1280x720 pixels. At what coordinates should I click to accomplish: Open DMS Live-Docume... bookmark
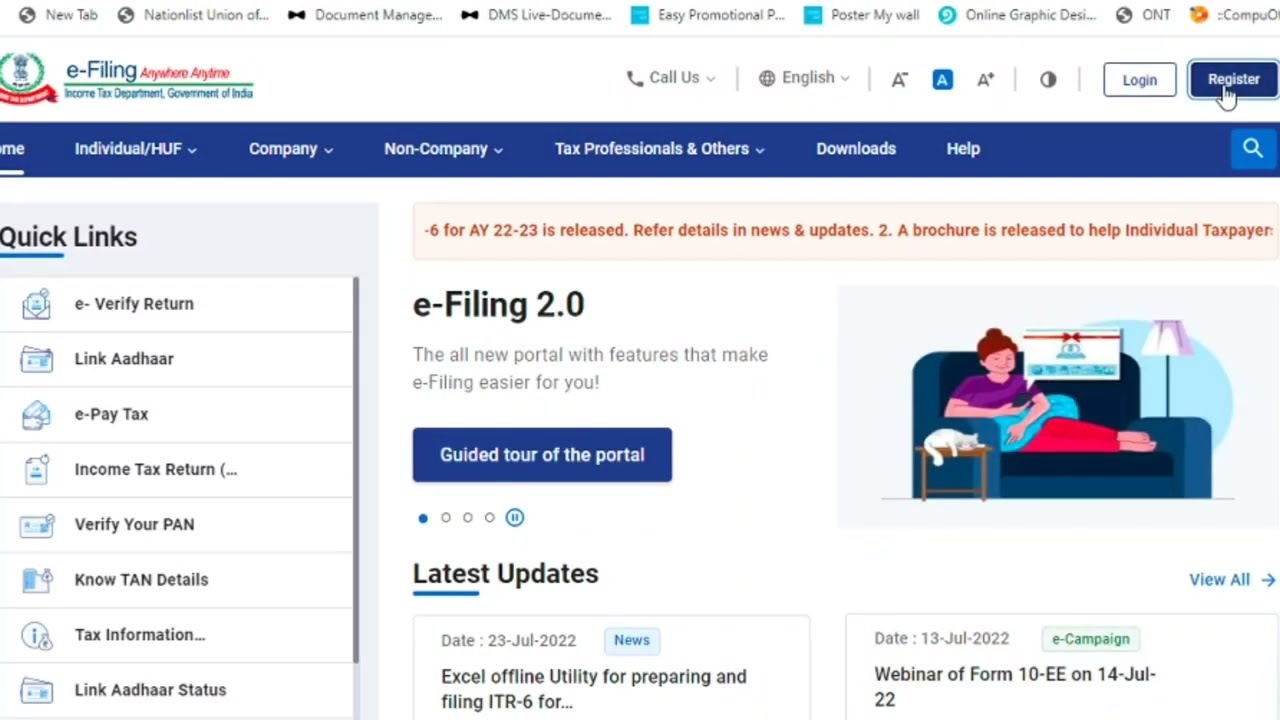tap(536, 15)
